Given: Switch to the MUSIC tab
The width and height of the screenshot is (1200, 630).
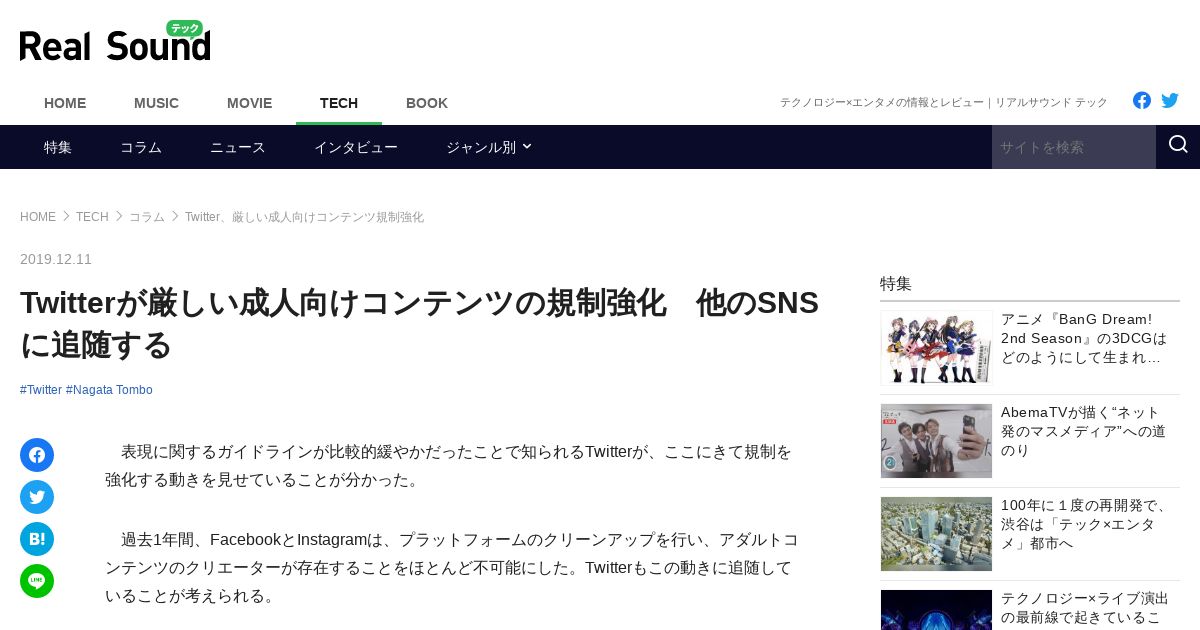Looking at the screenshot, I should tap(156, 103).
